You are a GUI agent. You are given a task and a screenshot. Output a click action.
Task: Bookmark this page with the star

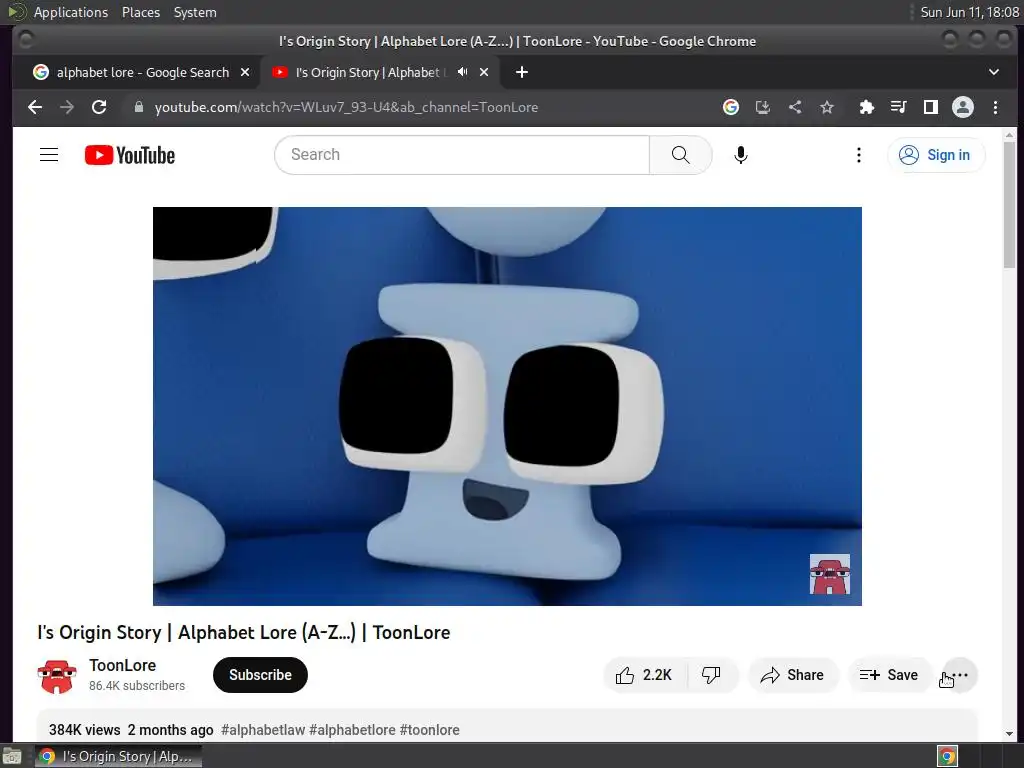click(x=827, y=107)
